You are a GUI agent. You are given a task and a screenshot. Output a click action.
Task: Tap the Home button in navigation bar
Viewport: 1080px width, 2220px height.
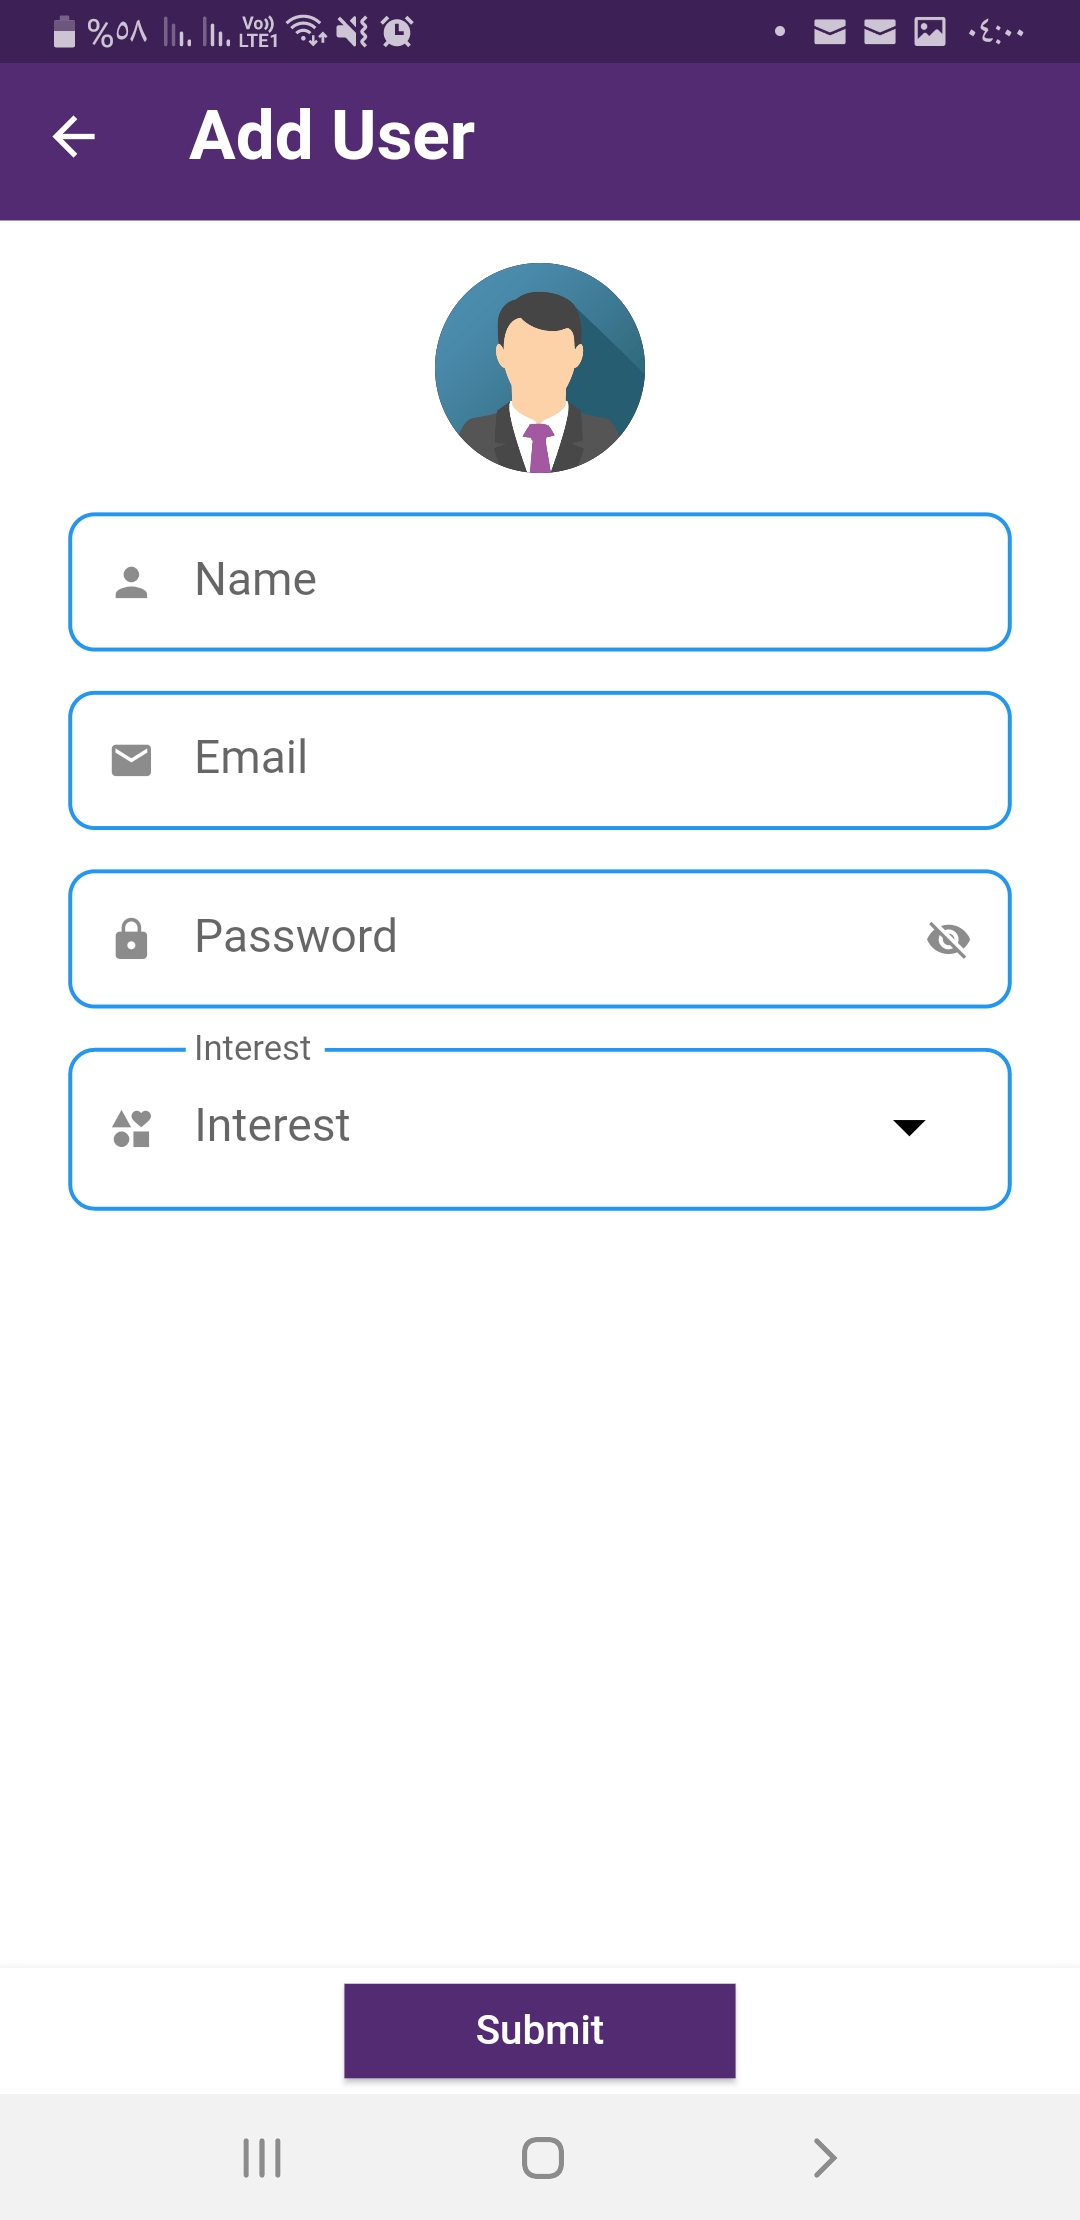point(540,2158)
